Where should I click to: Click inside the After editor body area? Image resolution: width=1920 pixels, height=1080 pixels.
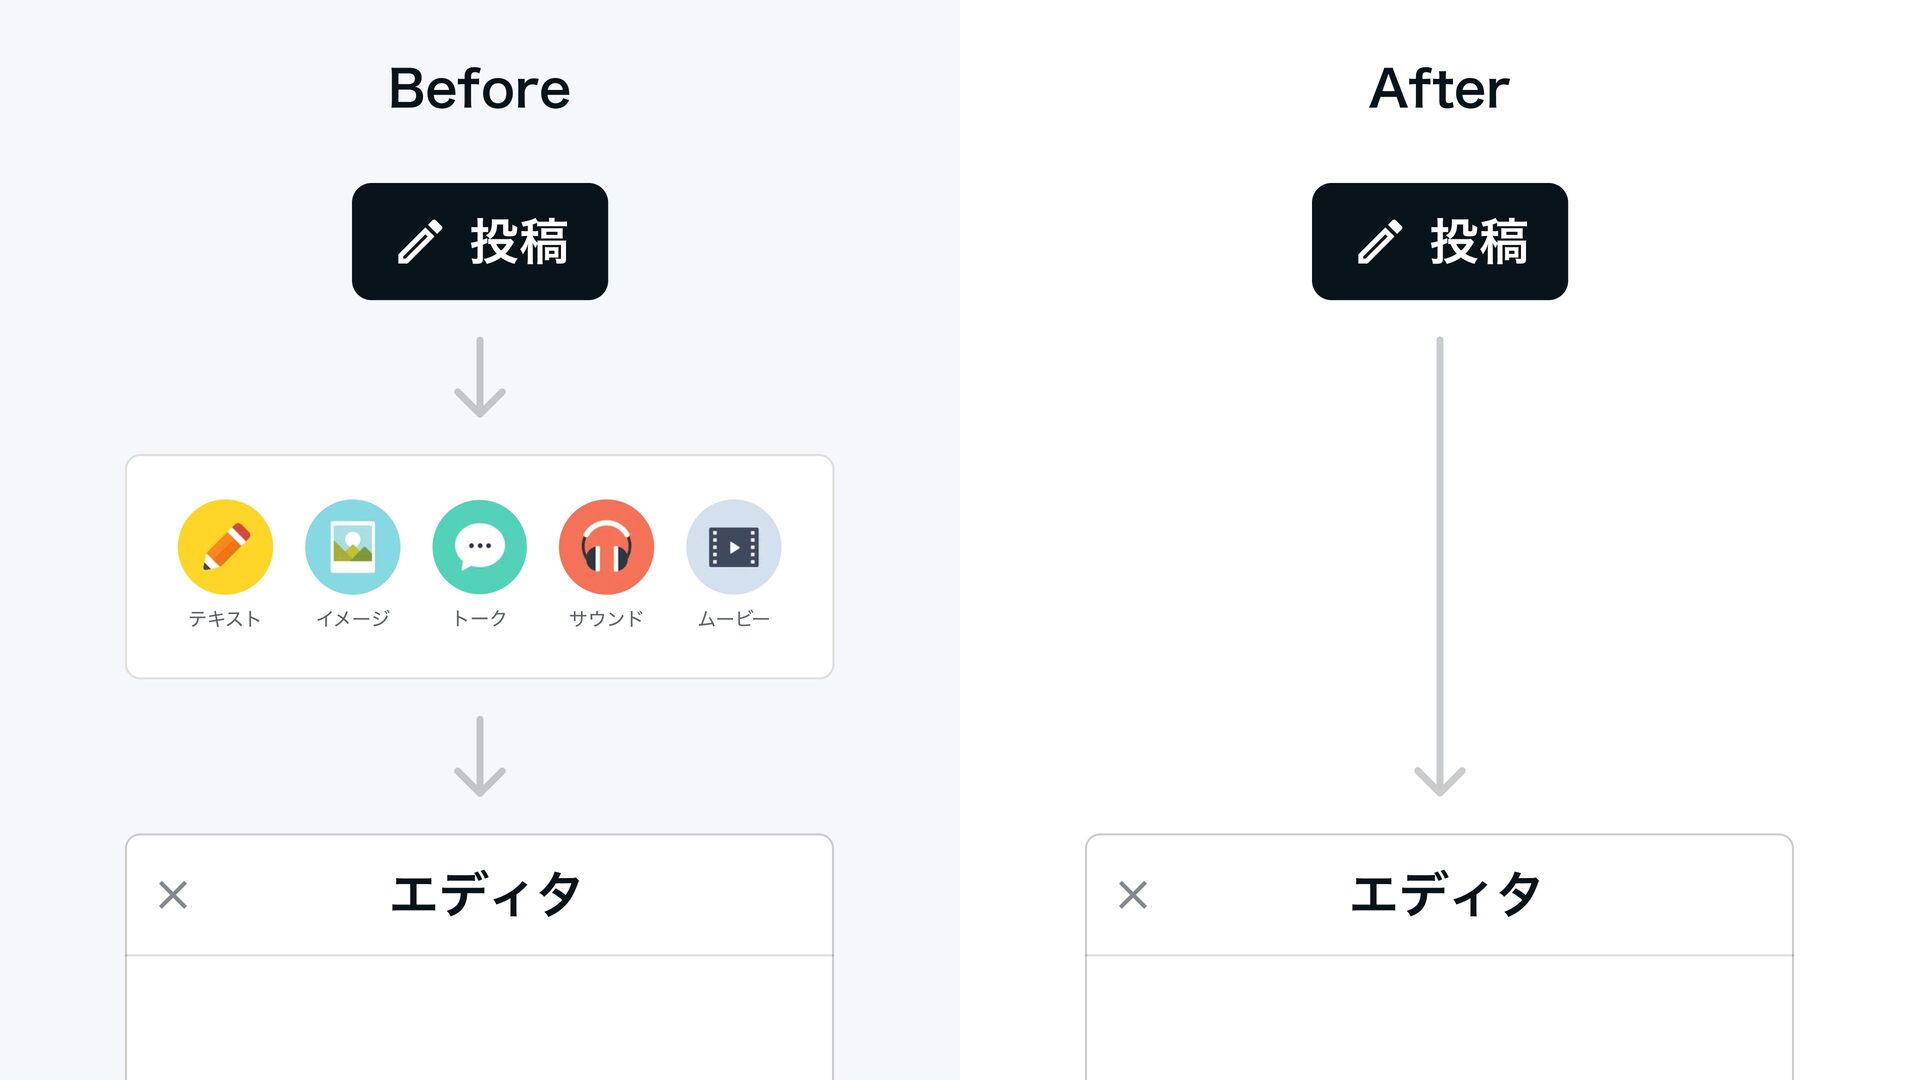tap(1439, 1018)
